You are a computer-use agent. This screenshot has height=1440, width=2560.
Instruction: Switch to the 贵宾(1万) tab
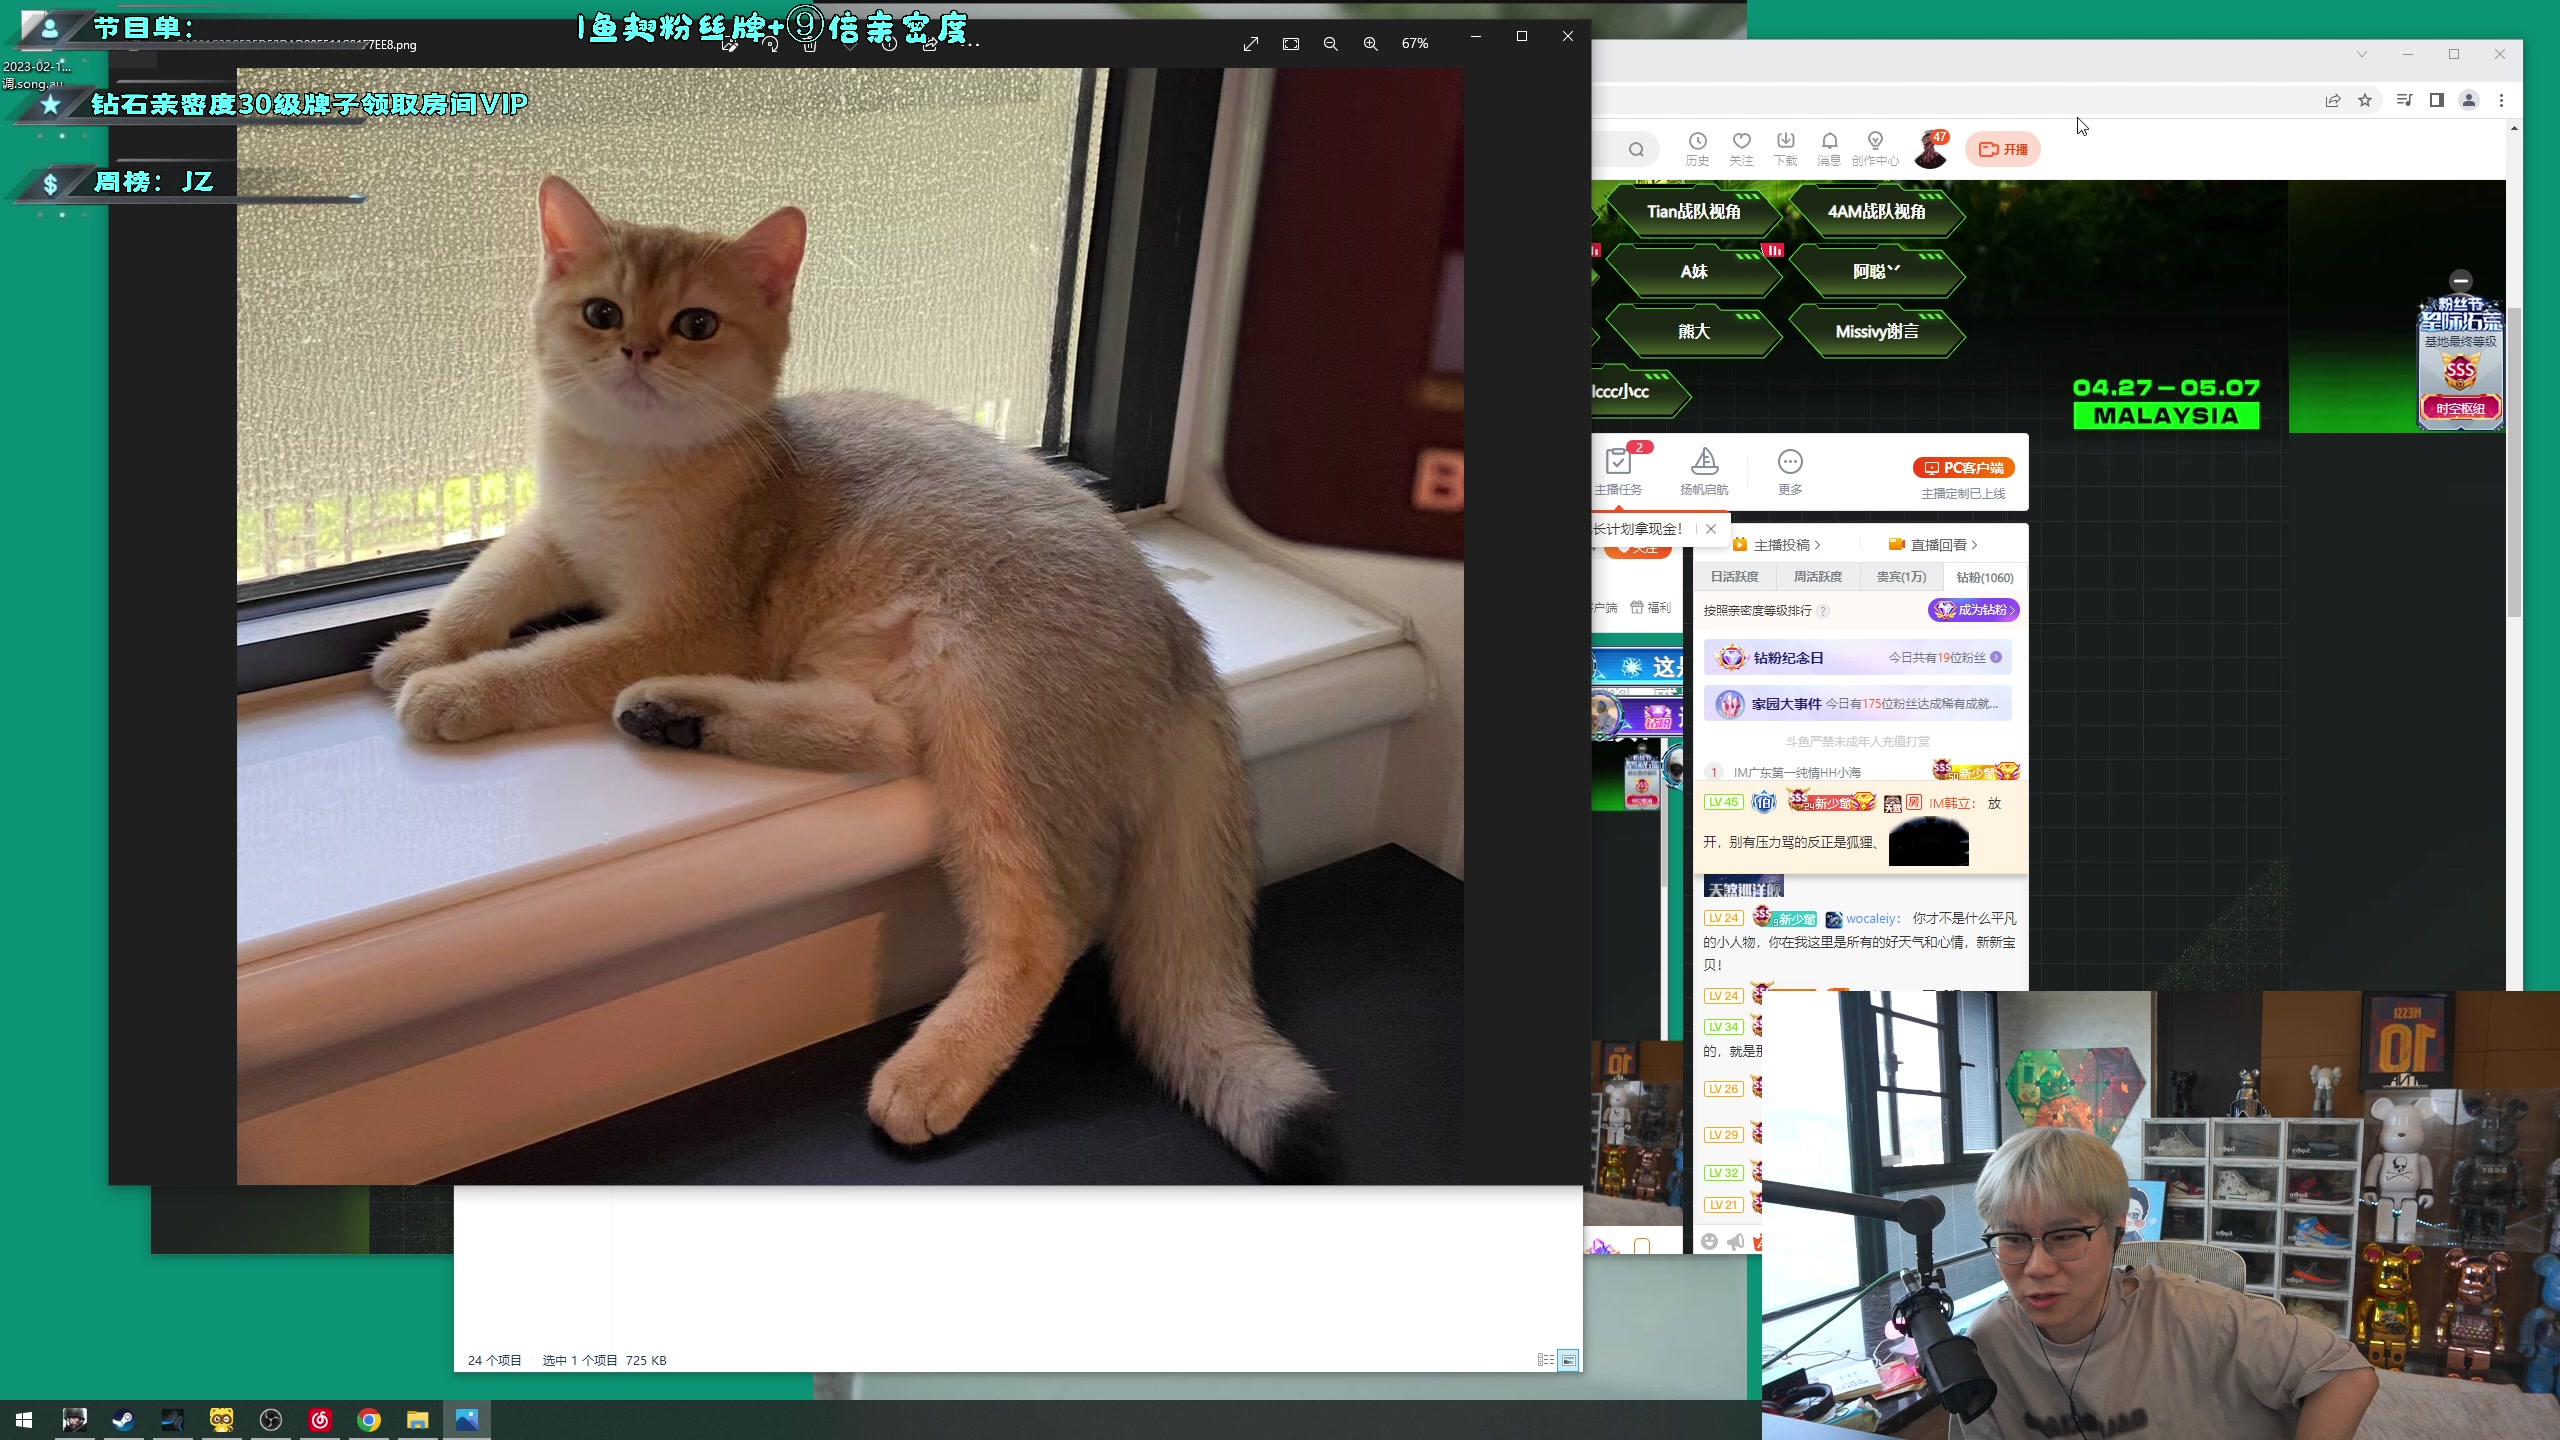(x=1901, y=577)
